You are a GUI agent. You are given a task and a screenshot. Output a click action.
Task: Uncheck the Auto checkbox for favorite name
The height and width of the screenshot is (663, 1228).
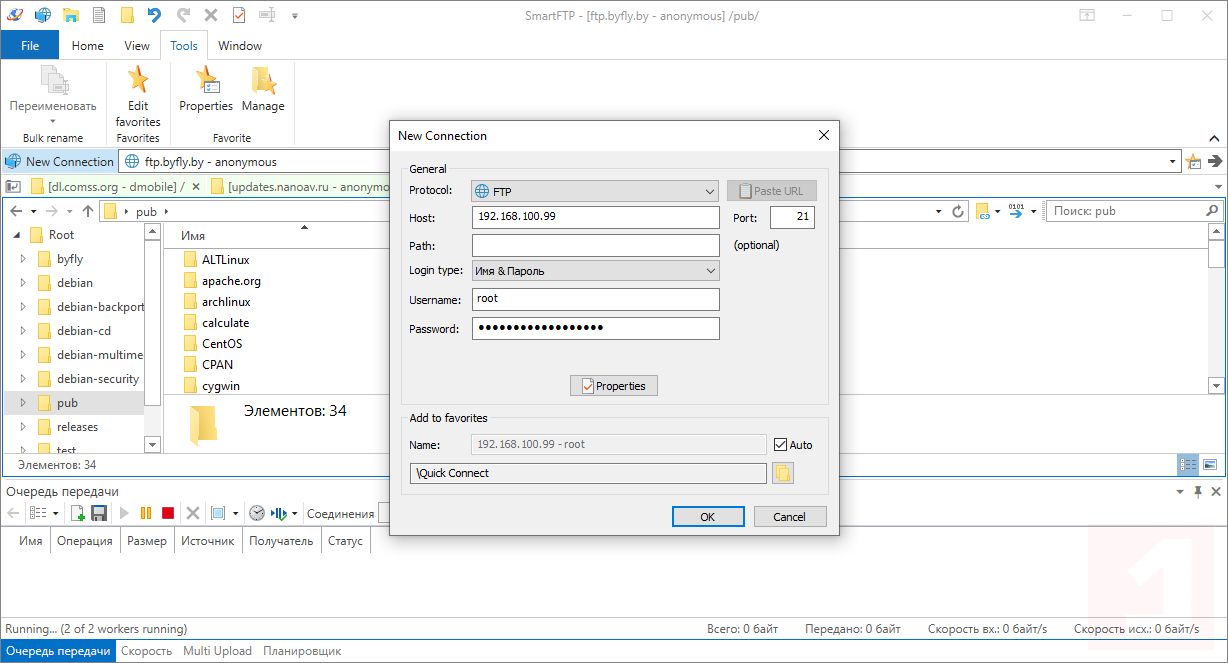point(781,444)
